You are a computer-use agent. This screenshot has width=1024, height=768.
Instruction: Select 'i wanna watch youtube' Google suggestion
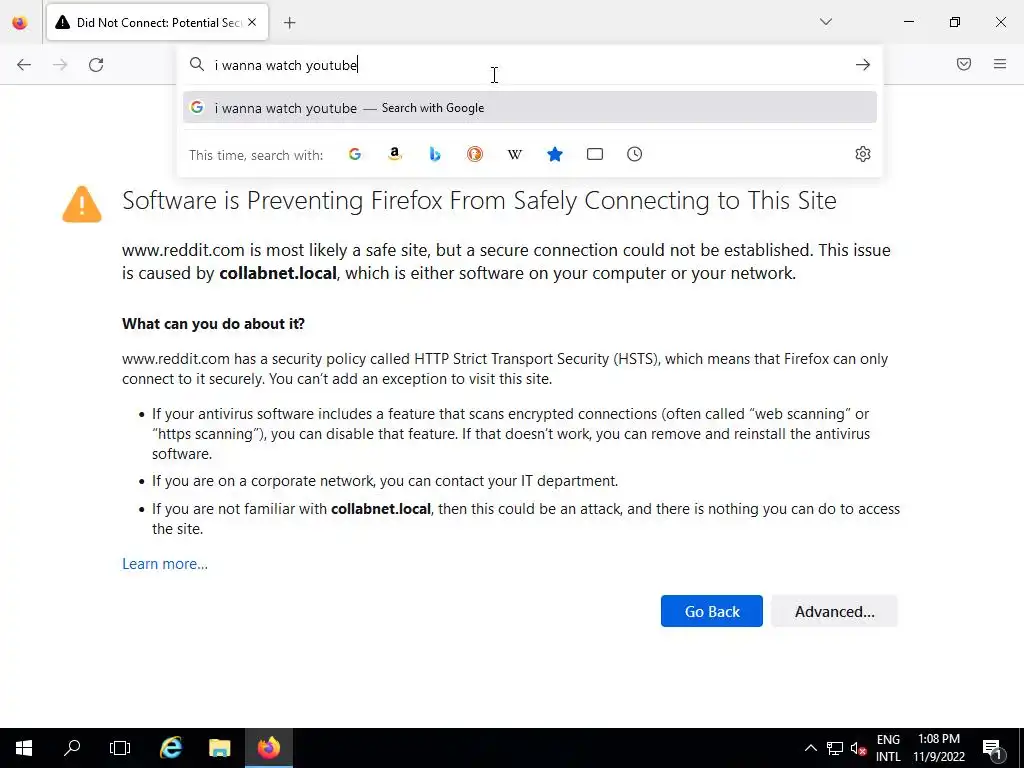click(x=530, y=108)
